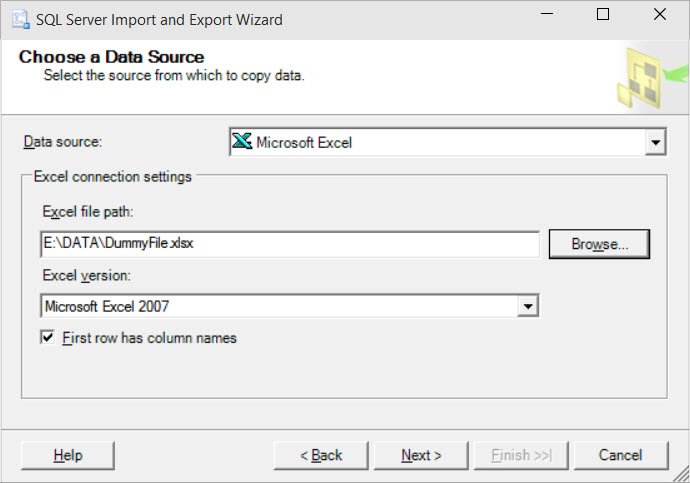The width and height of the screenshot is (690, 483).
Task: Click the Excel connection settings group label
Action: pyautogui.click(x=113, y=177)
